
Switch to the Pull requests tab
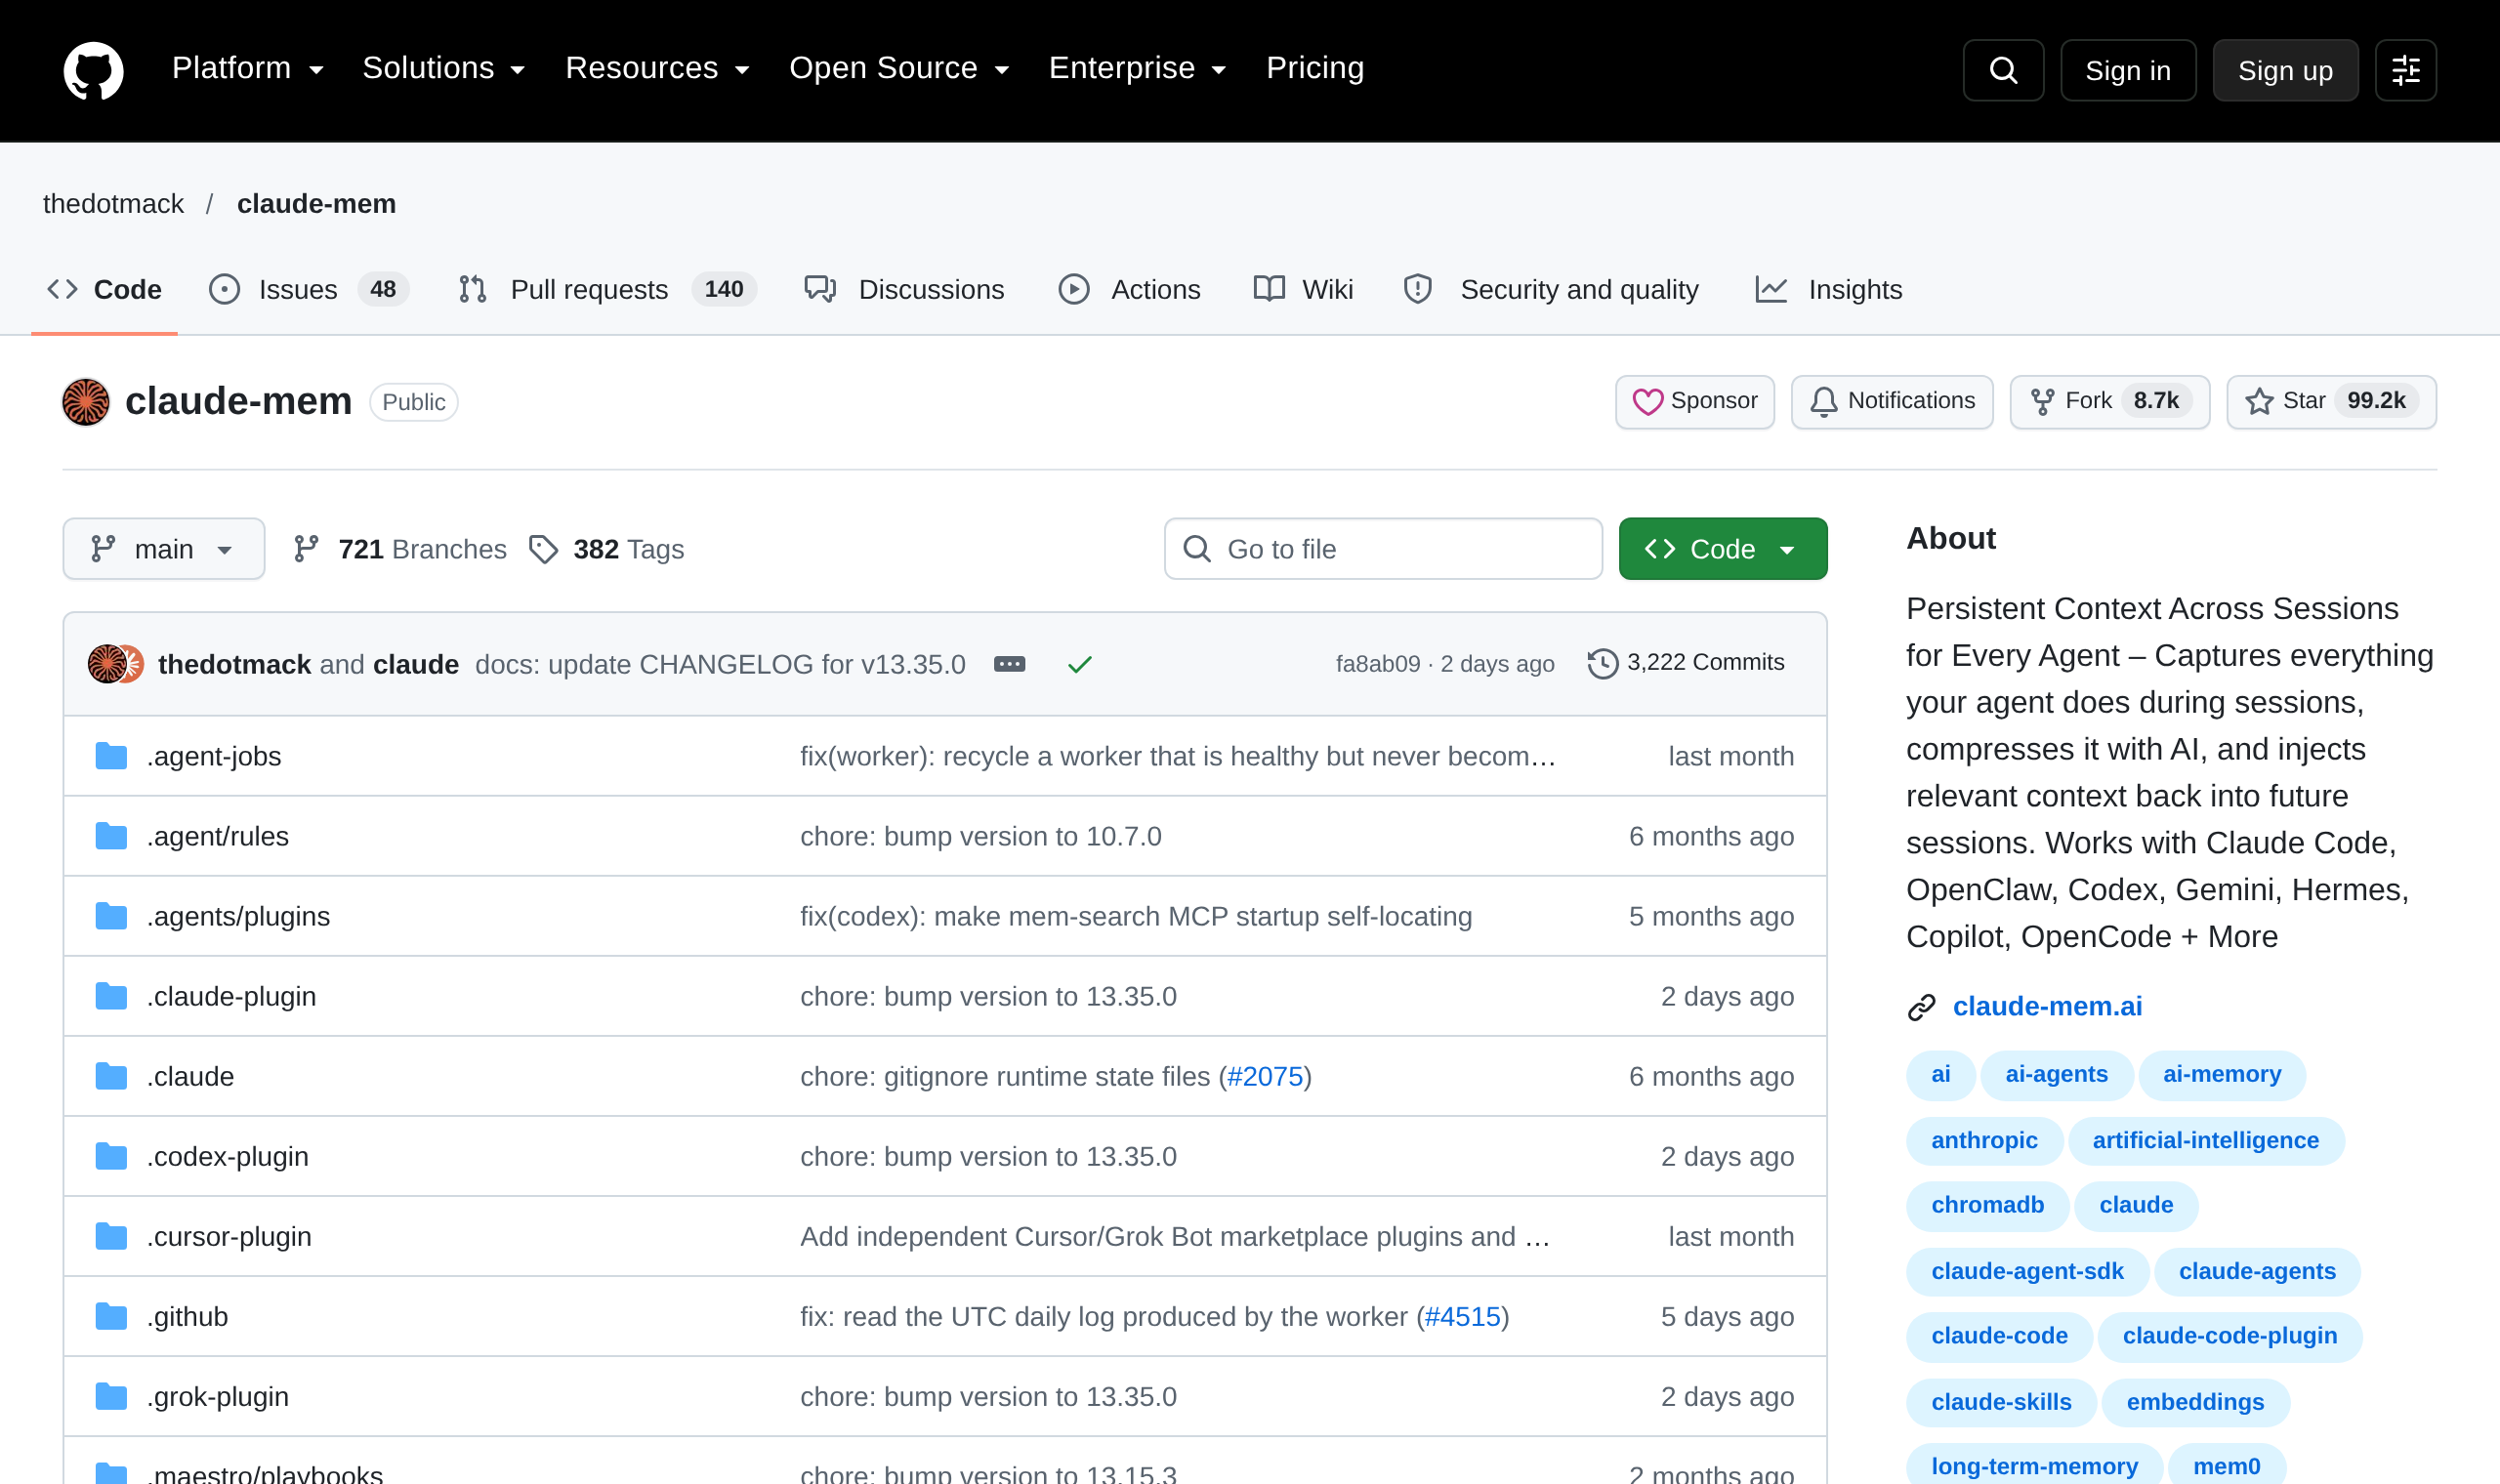[x=607, y=290]
